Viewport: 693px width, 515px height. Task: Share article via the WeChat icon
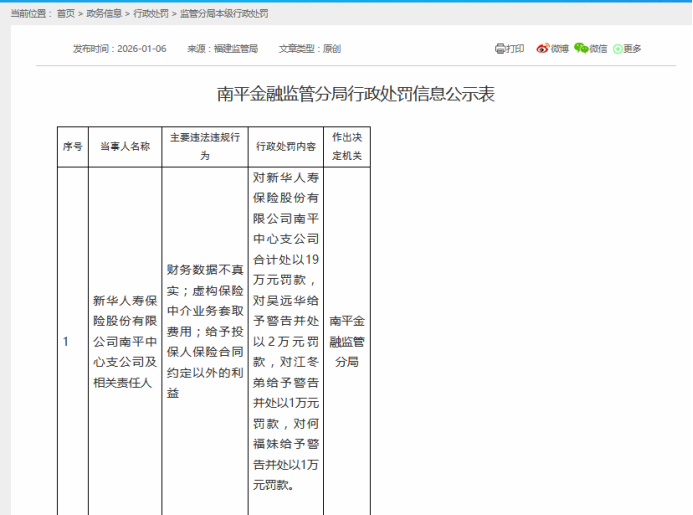click(x=581, y=48)
